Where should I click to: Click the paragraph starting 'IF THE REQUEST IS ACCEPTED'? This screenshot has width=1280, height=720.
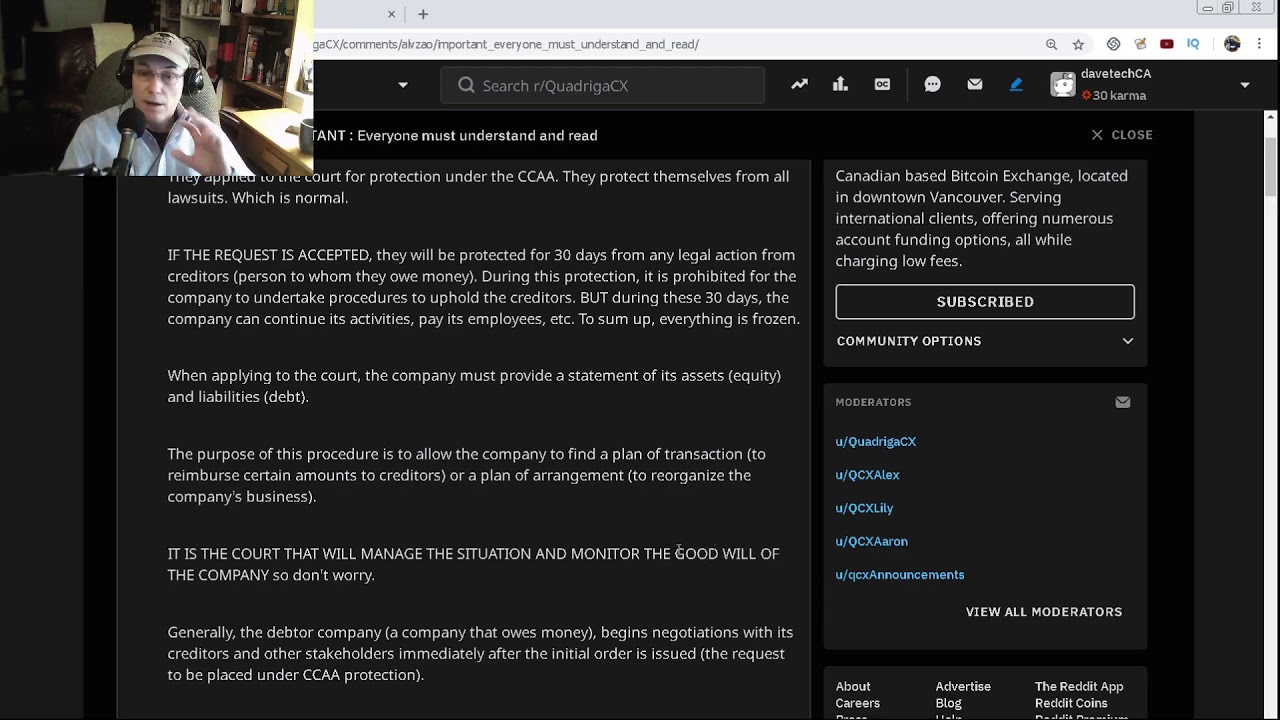(x=484, y=287)
